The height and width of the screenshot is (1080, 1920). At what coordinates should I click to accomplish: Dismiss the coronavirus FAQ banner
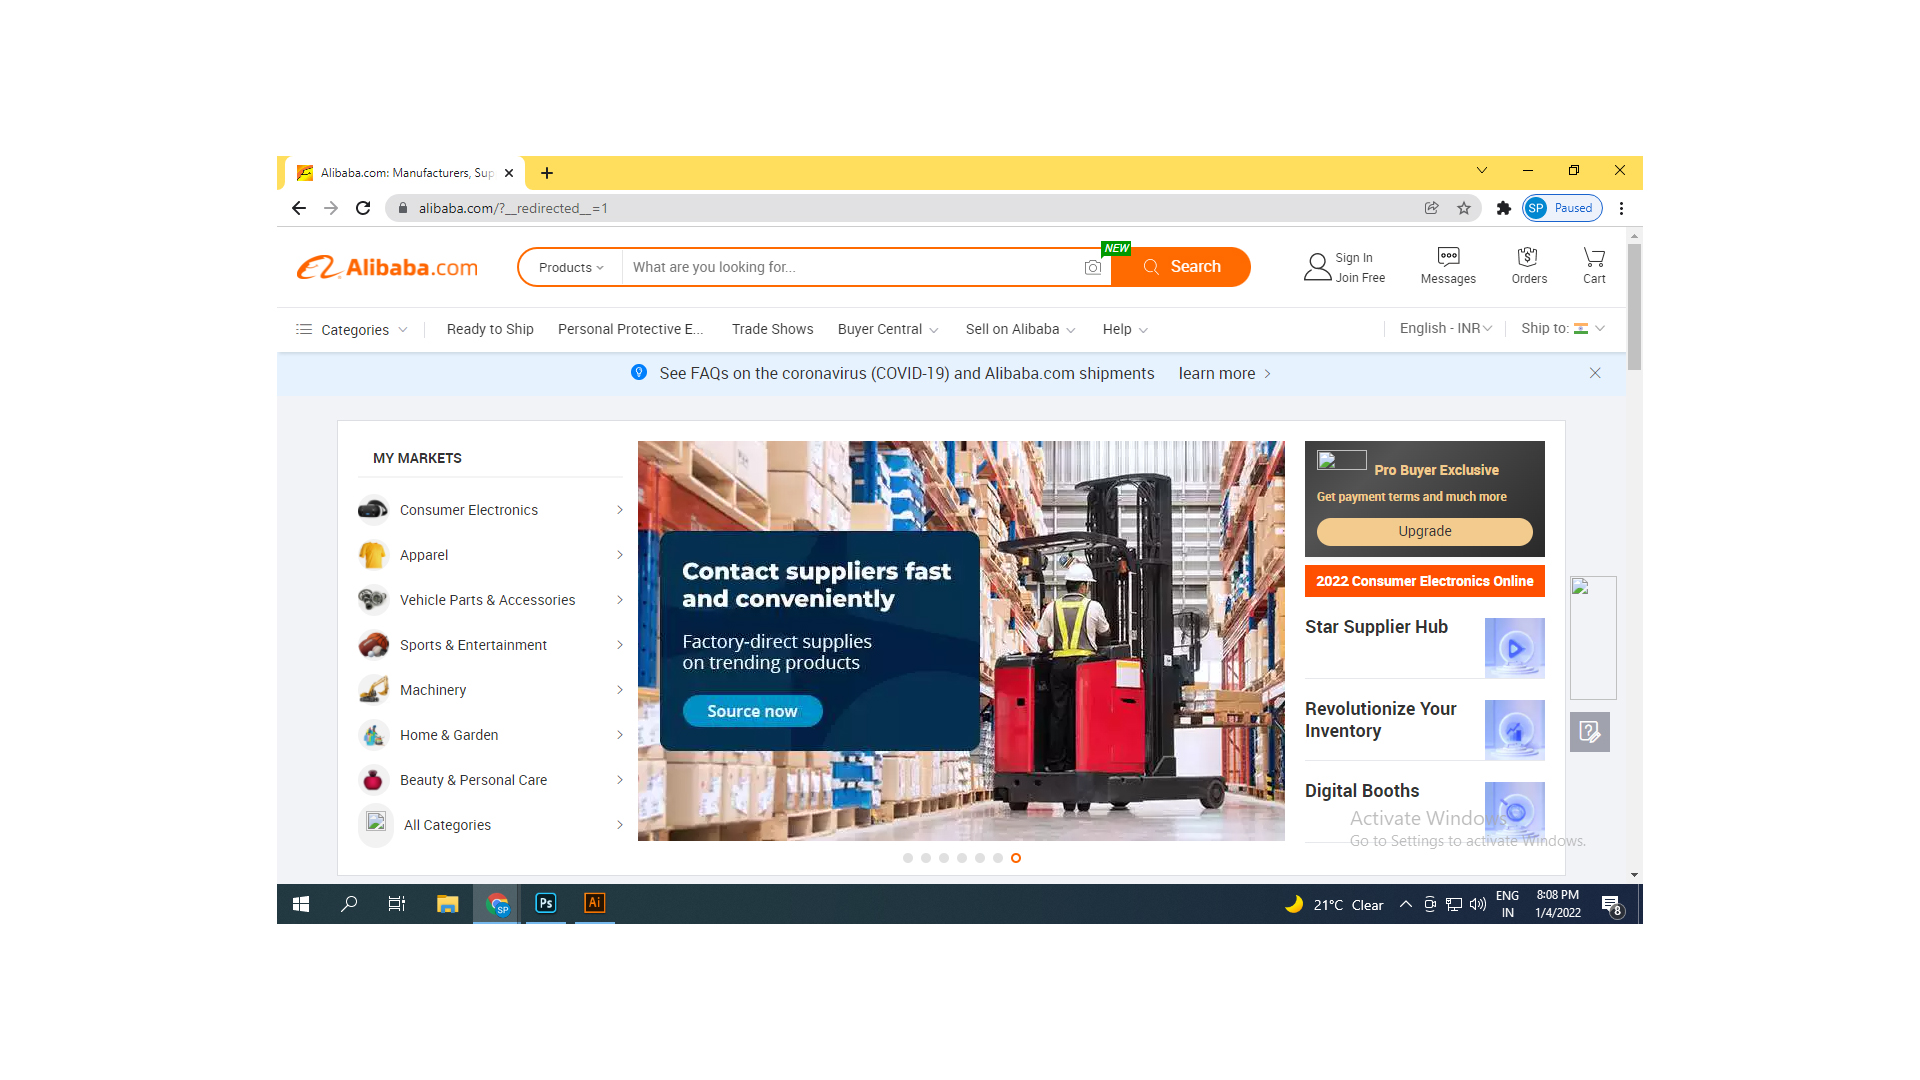[x=1596, y=372]
